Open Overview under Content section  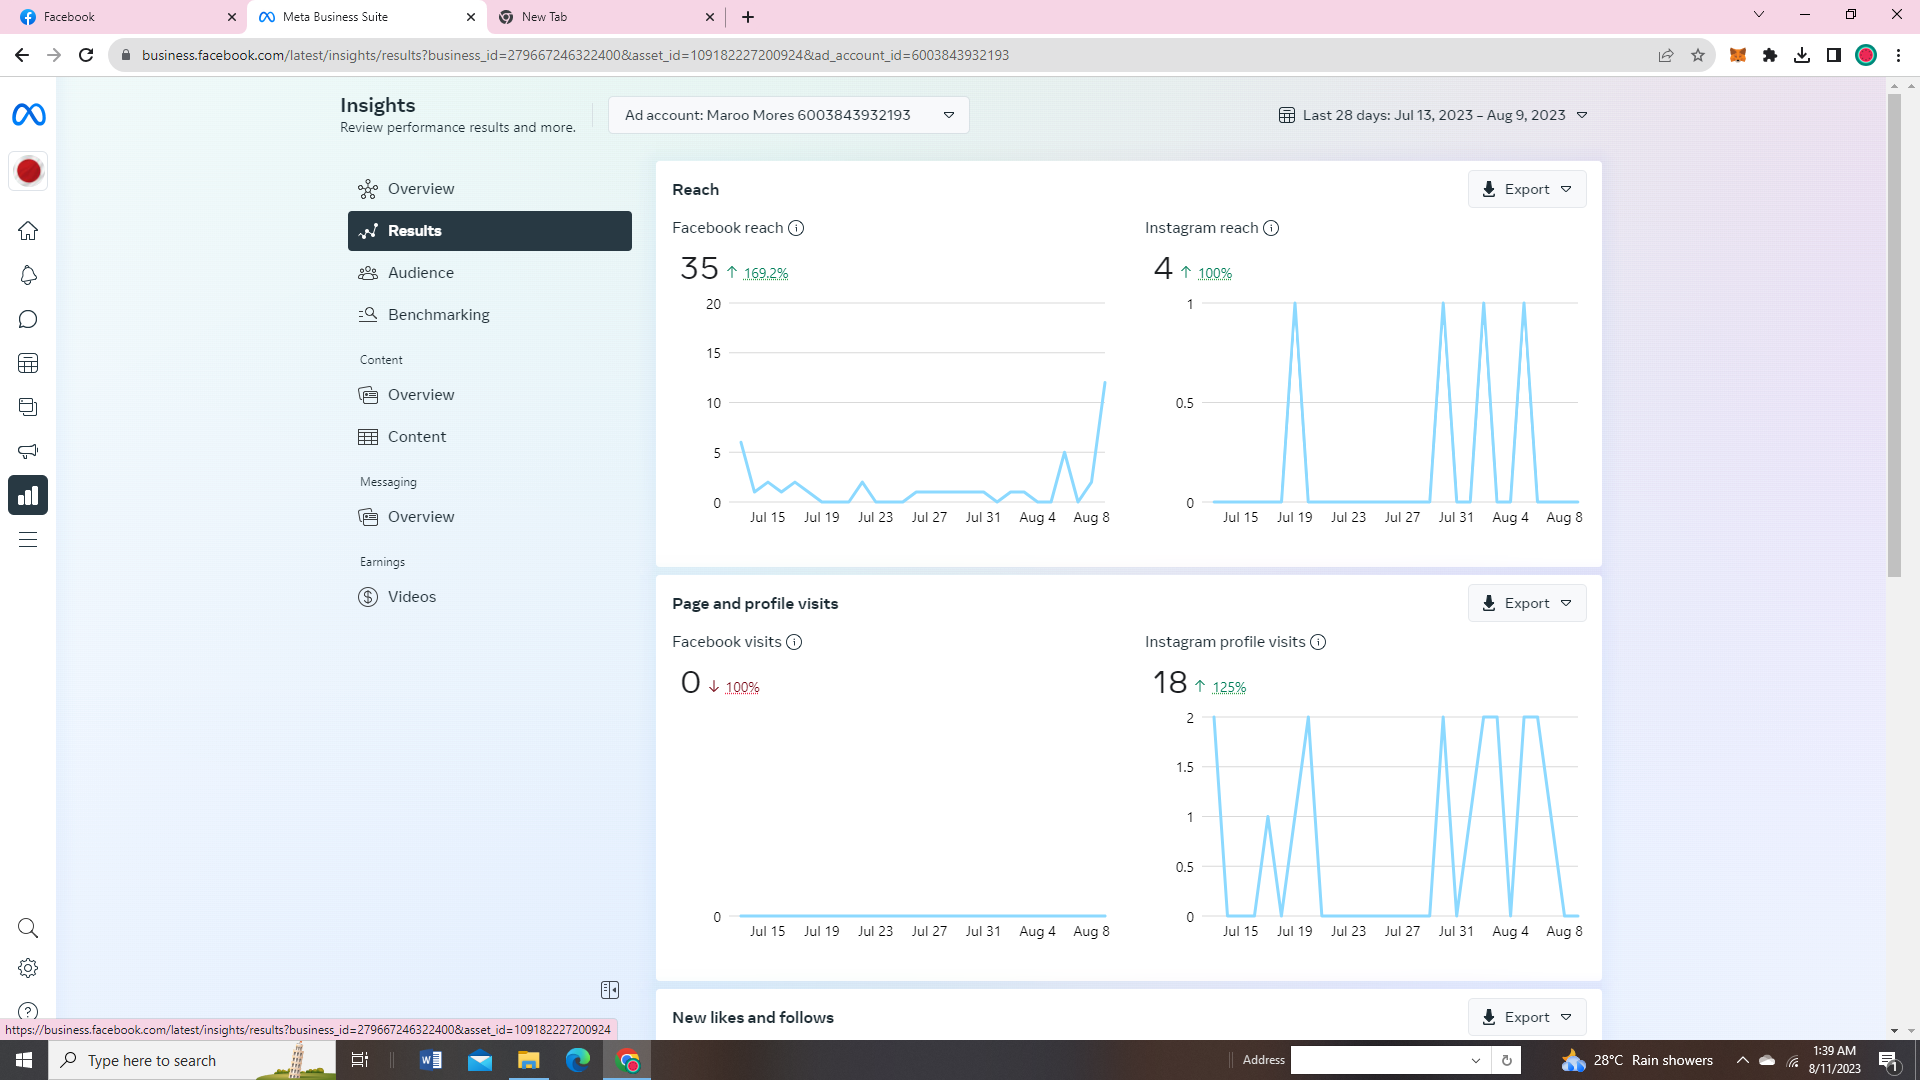tap(490, 395)
